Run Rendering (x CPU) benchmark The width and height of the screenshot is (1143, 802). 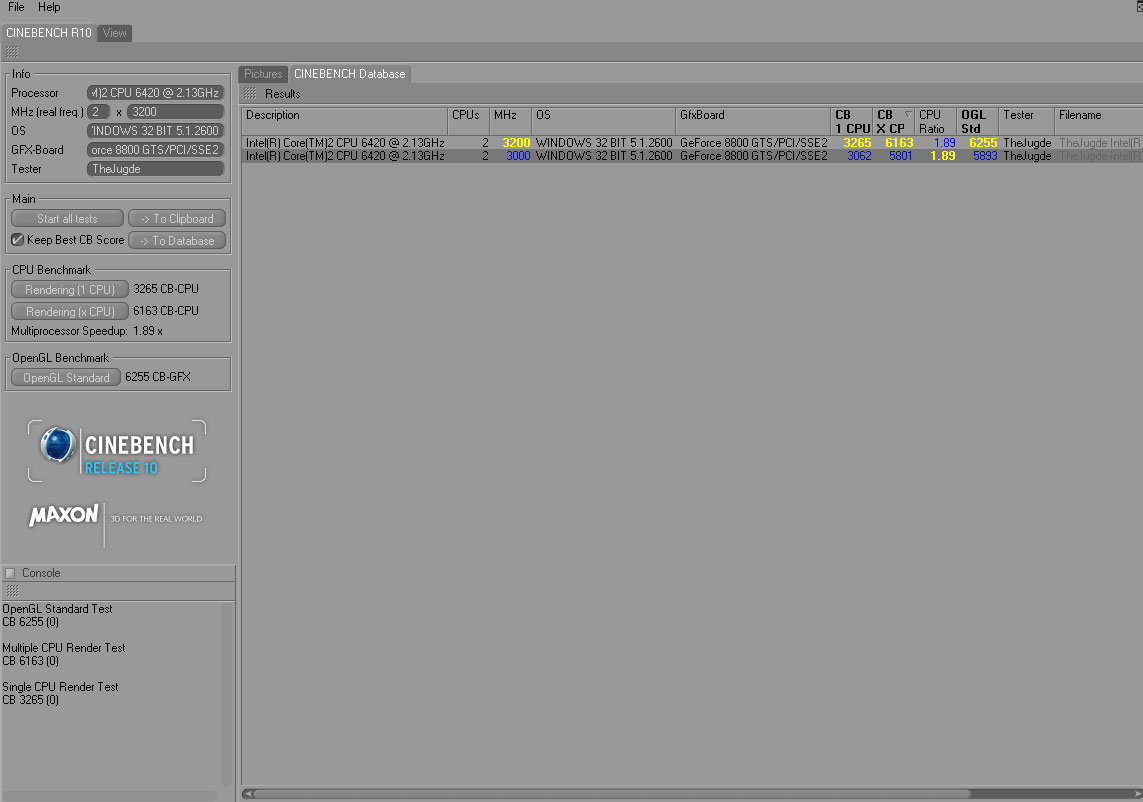(x=70, y=311)
